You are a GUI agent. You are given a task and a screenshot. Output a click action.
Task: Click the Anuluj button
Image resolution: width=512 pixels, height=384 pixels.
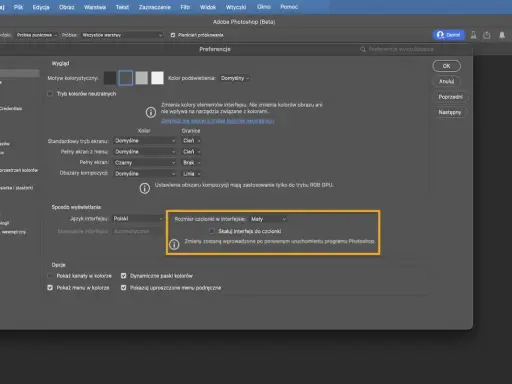tap(447, 81)
